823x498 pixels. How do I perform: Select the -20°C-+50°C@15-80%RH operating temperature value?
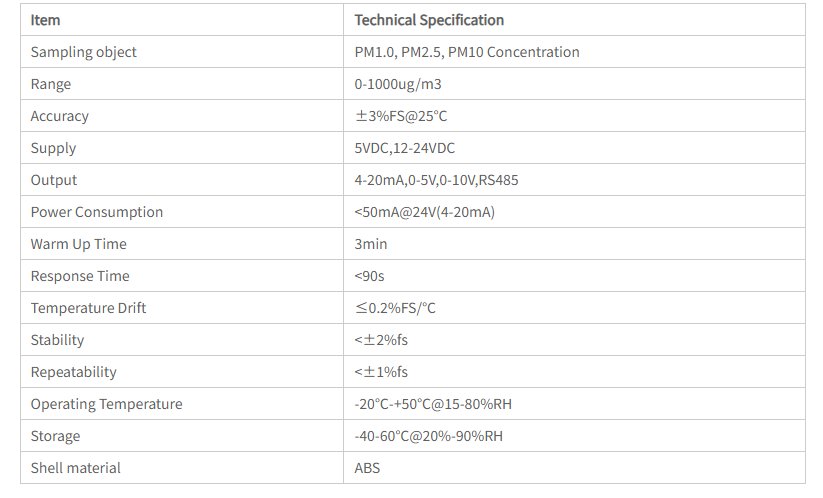pyautogui.click(x=434, y=404)
